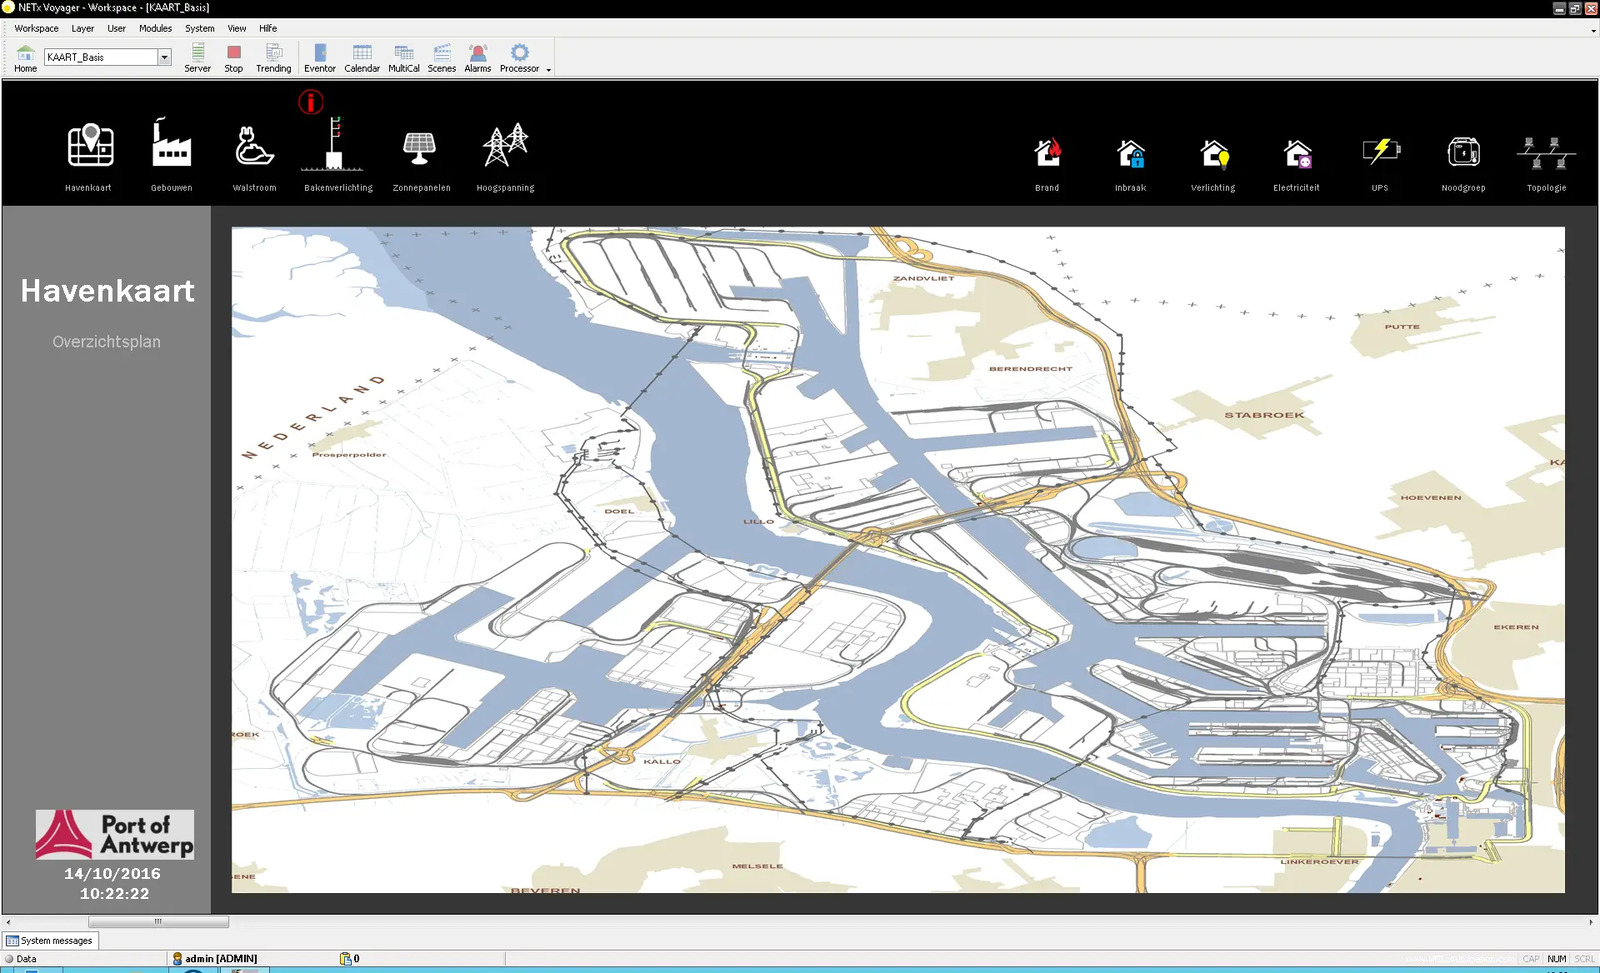Select the Hoogspanning pylon icon
The width and height of the screenshot is (1600, 973).
click(505, 146)
